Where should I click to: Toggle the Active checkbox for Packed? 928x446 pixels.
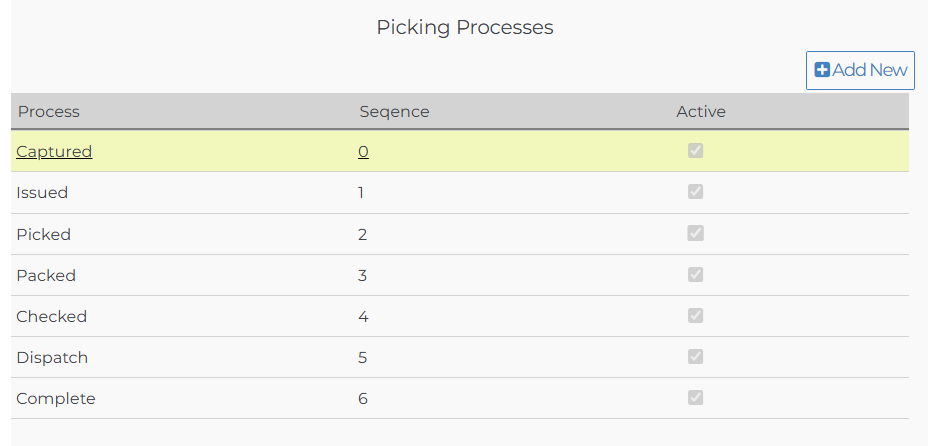[695, 274]
